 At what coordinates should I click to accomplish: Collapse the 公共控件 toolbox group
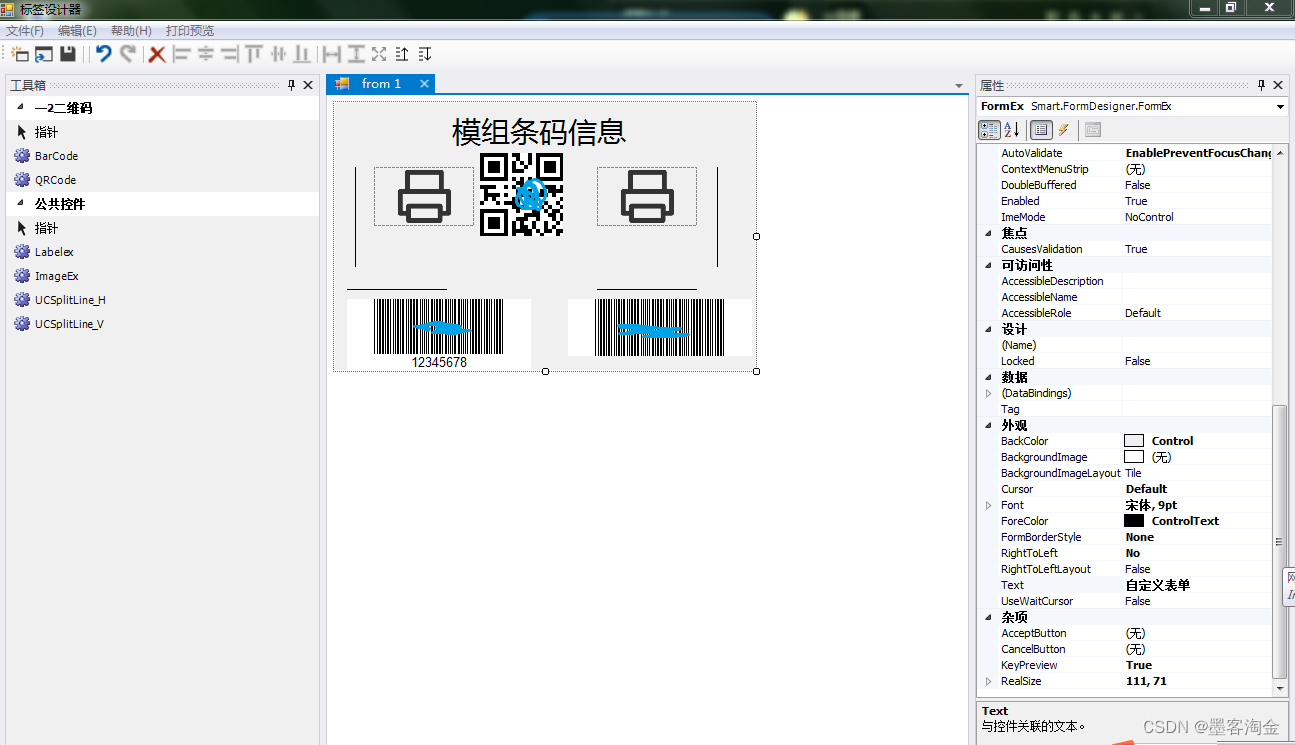(x=21, y=203)
